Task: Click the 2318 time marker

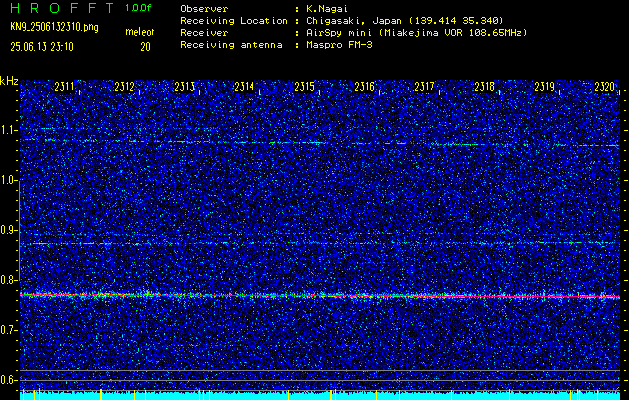Action: 485,87
